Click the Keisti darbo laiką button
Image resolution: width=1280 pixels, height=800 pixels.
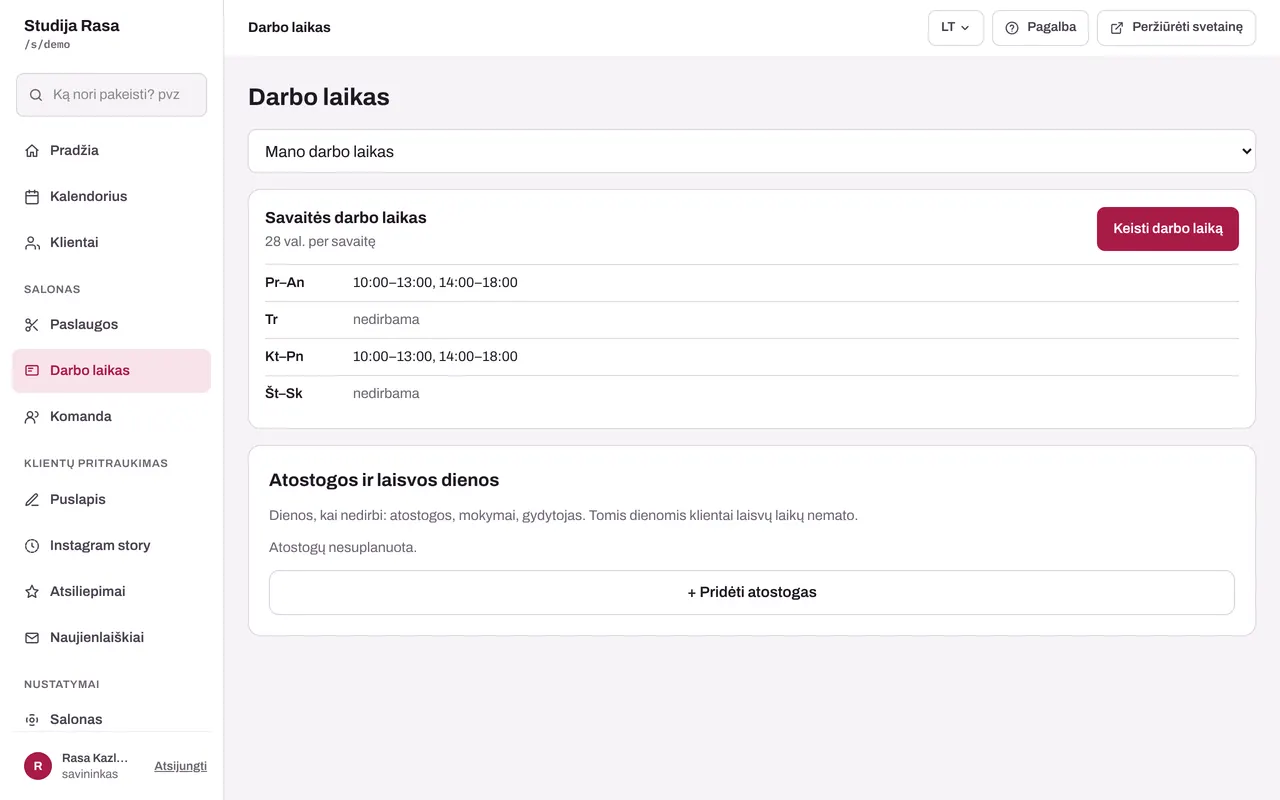[1168, 229]
